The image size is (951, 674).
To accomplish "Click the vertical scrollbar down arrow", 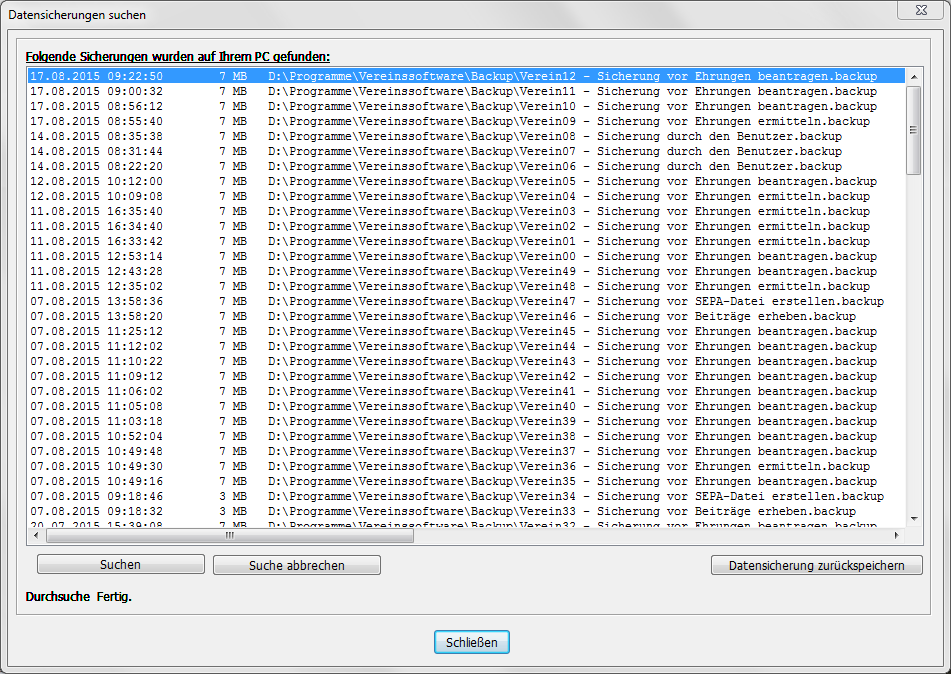I will (x=913, y=518).
